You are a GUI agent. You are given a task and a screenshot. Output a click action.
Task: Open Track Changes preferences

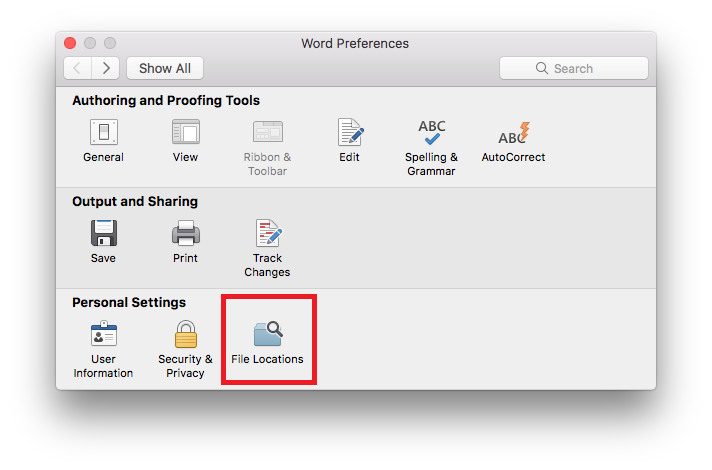tap(268, 233)
